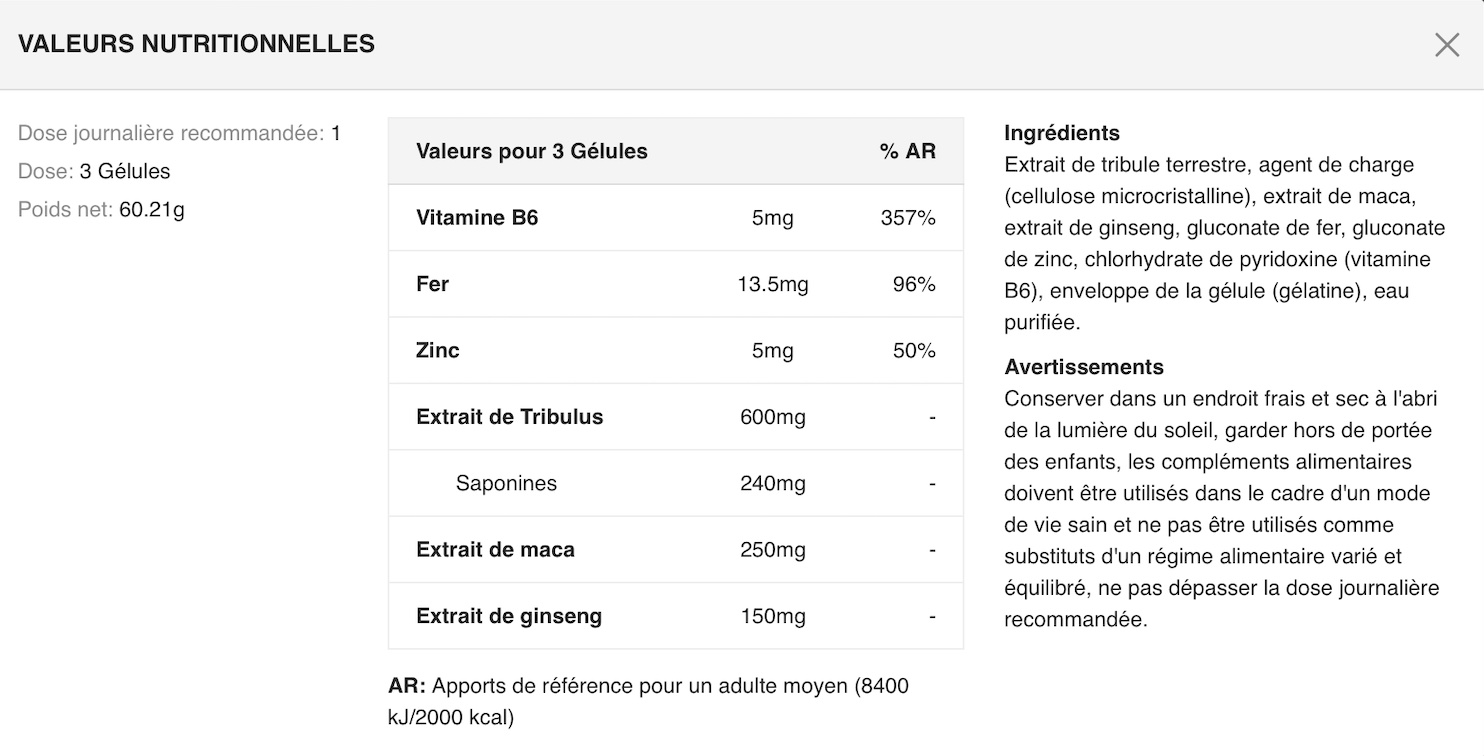Select the 357% value for Vitamine B6
Viewport: 1484px width, 756px height.
pos(908,217)
